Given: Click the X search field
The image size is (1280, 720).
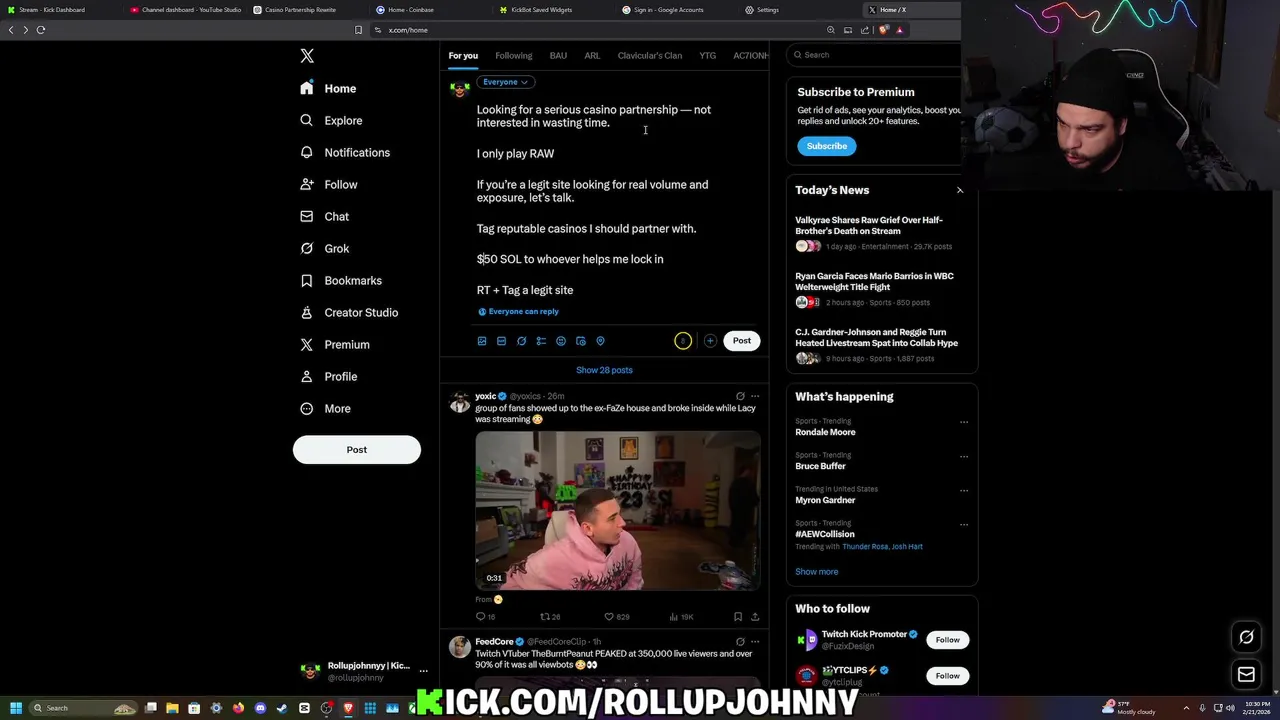Looking at the screenshot, I should 875,55.
